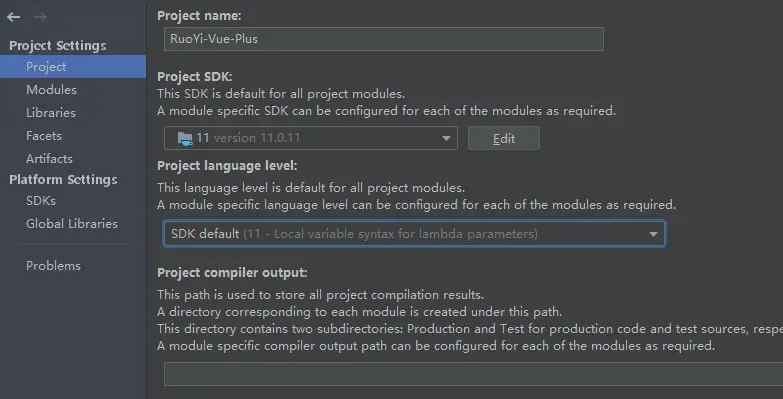The image size is (783, 399).
Task: Open the Project language level SDK default dropdown
Action: pyautogui.click(x=414, y=234)
